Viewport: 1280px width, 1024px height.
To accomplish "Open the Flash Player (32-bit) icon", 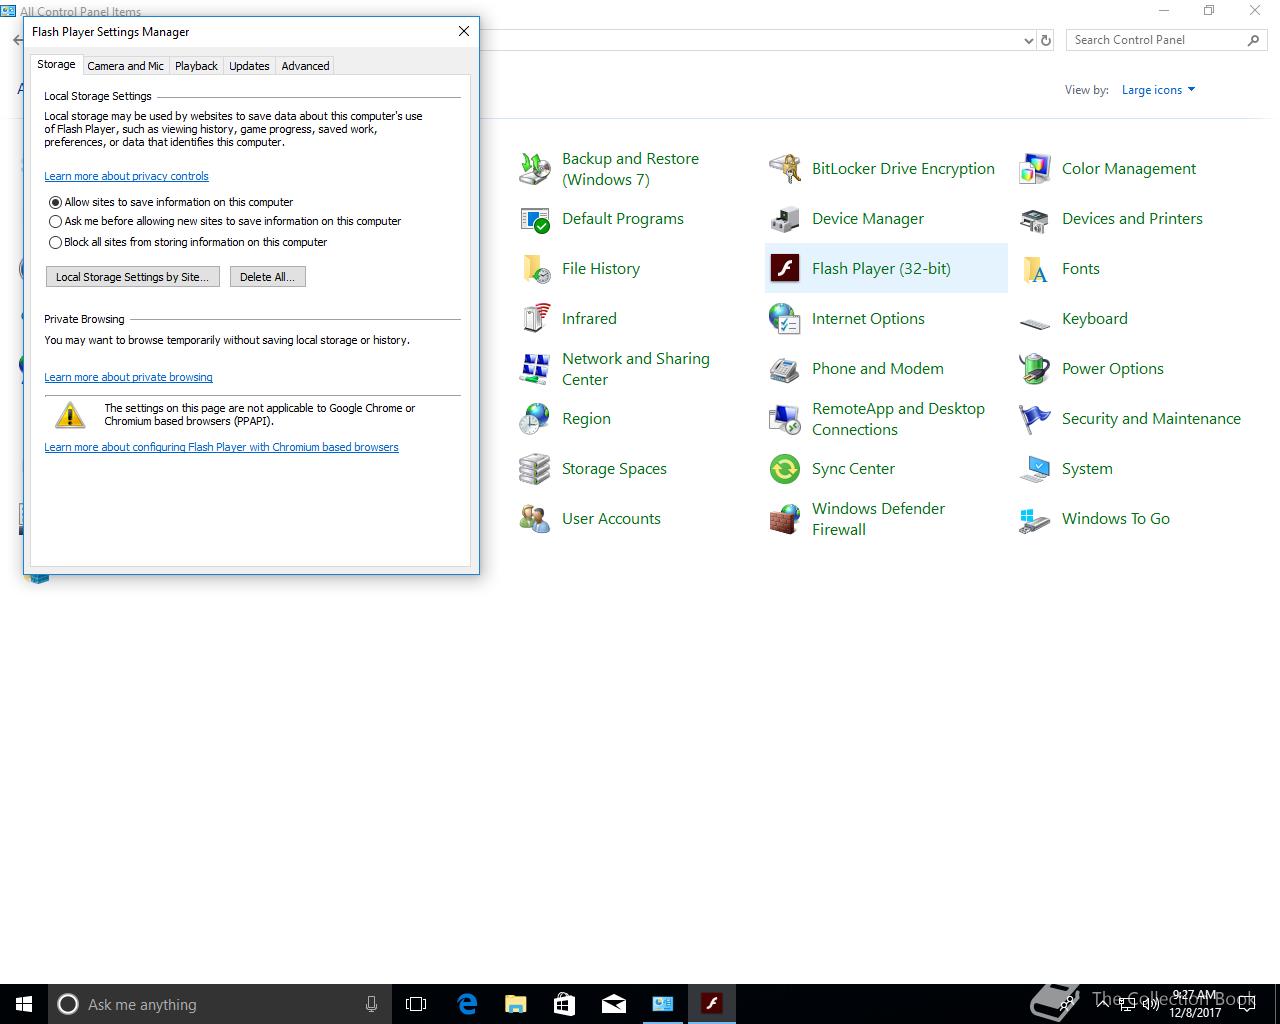I will tap(785, 268).
